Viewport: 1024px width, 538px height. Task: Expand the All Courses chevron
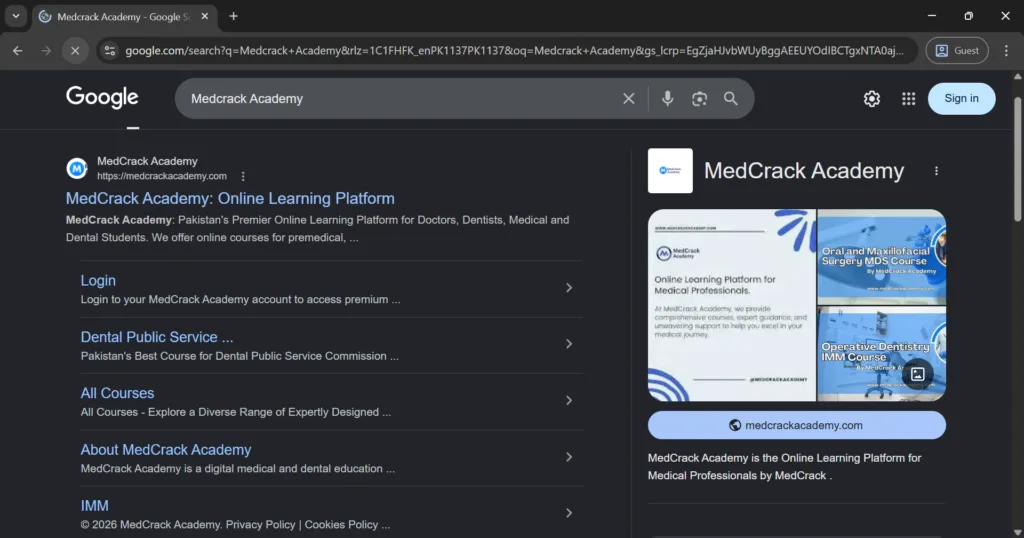pyautogui.click(x=569, y=400)
